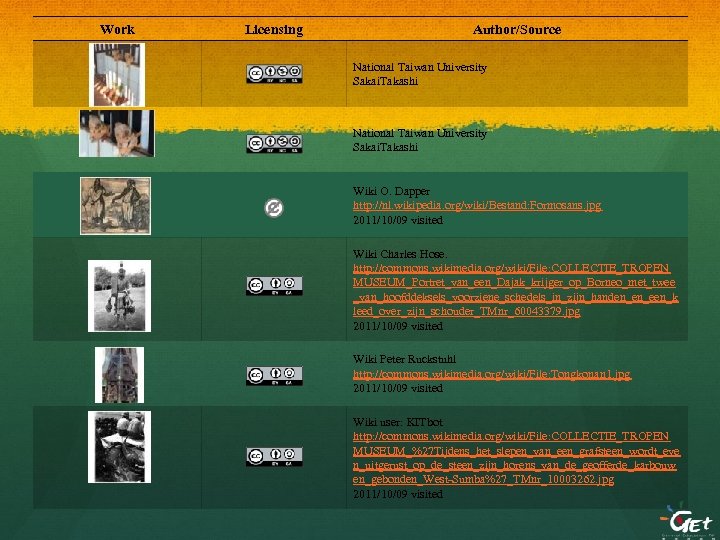Click 'National Taiwan University' in the first row
Screen dimensions: 720x540
(x=420, y=67)
